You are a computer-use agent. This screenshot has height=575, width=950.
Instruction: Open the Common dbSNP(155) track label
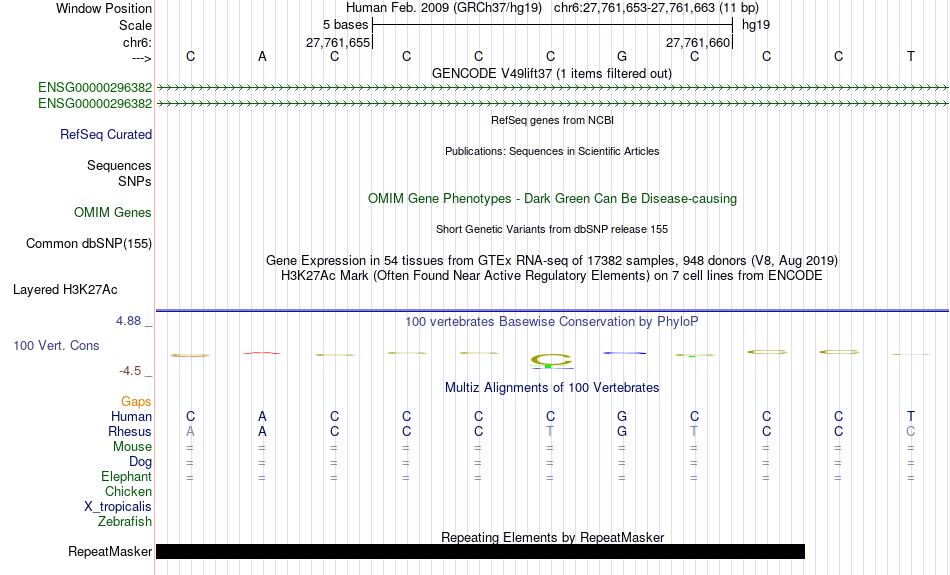[x=89, y=244]
